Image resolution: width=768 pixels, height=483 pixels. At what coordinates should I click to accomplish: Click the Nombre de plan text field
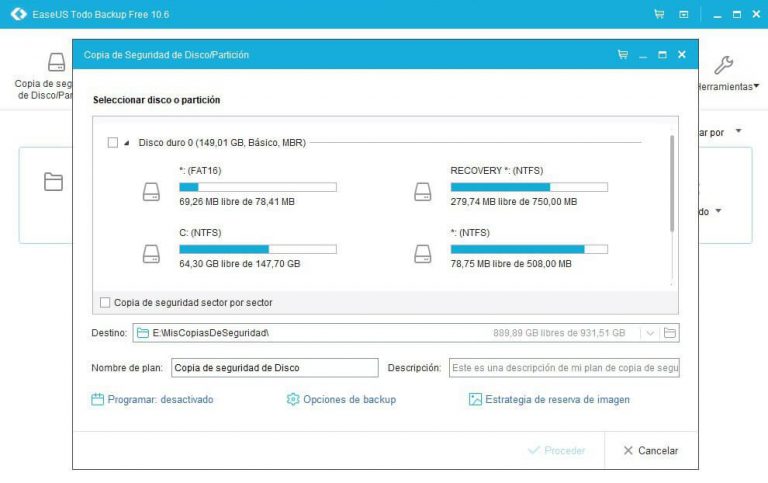tap(275, 368)
